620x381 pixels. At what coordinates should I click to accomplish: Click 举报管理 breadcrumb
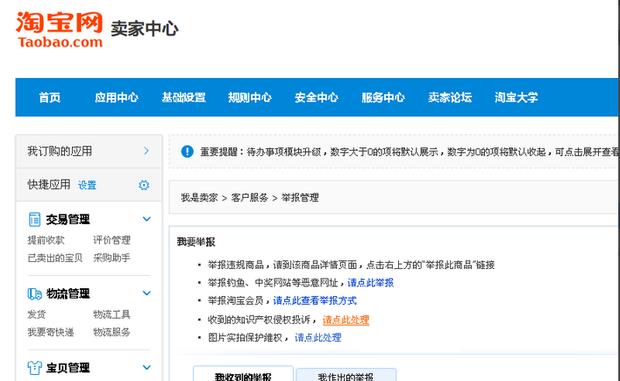click(x=300, y=198)
